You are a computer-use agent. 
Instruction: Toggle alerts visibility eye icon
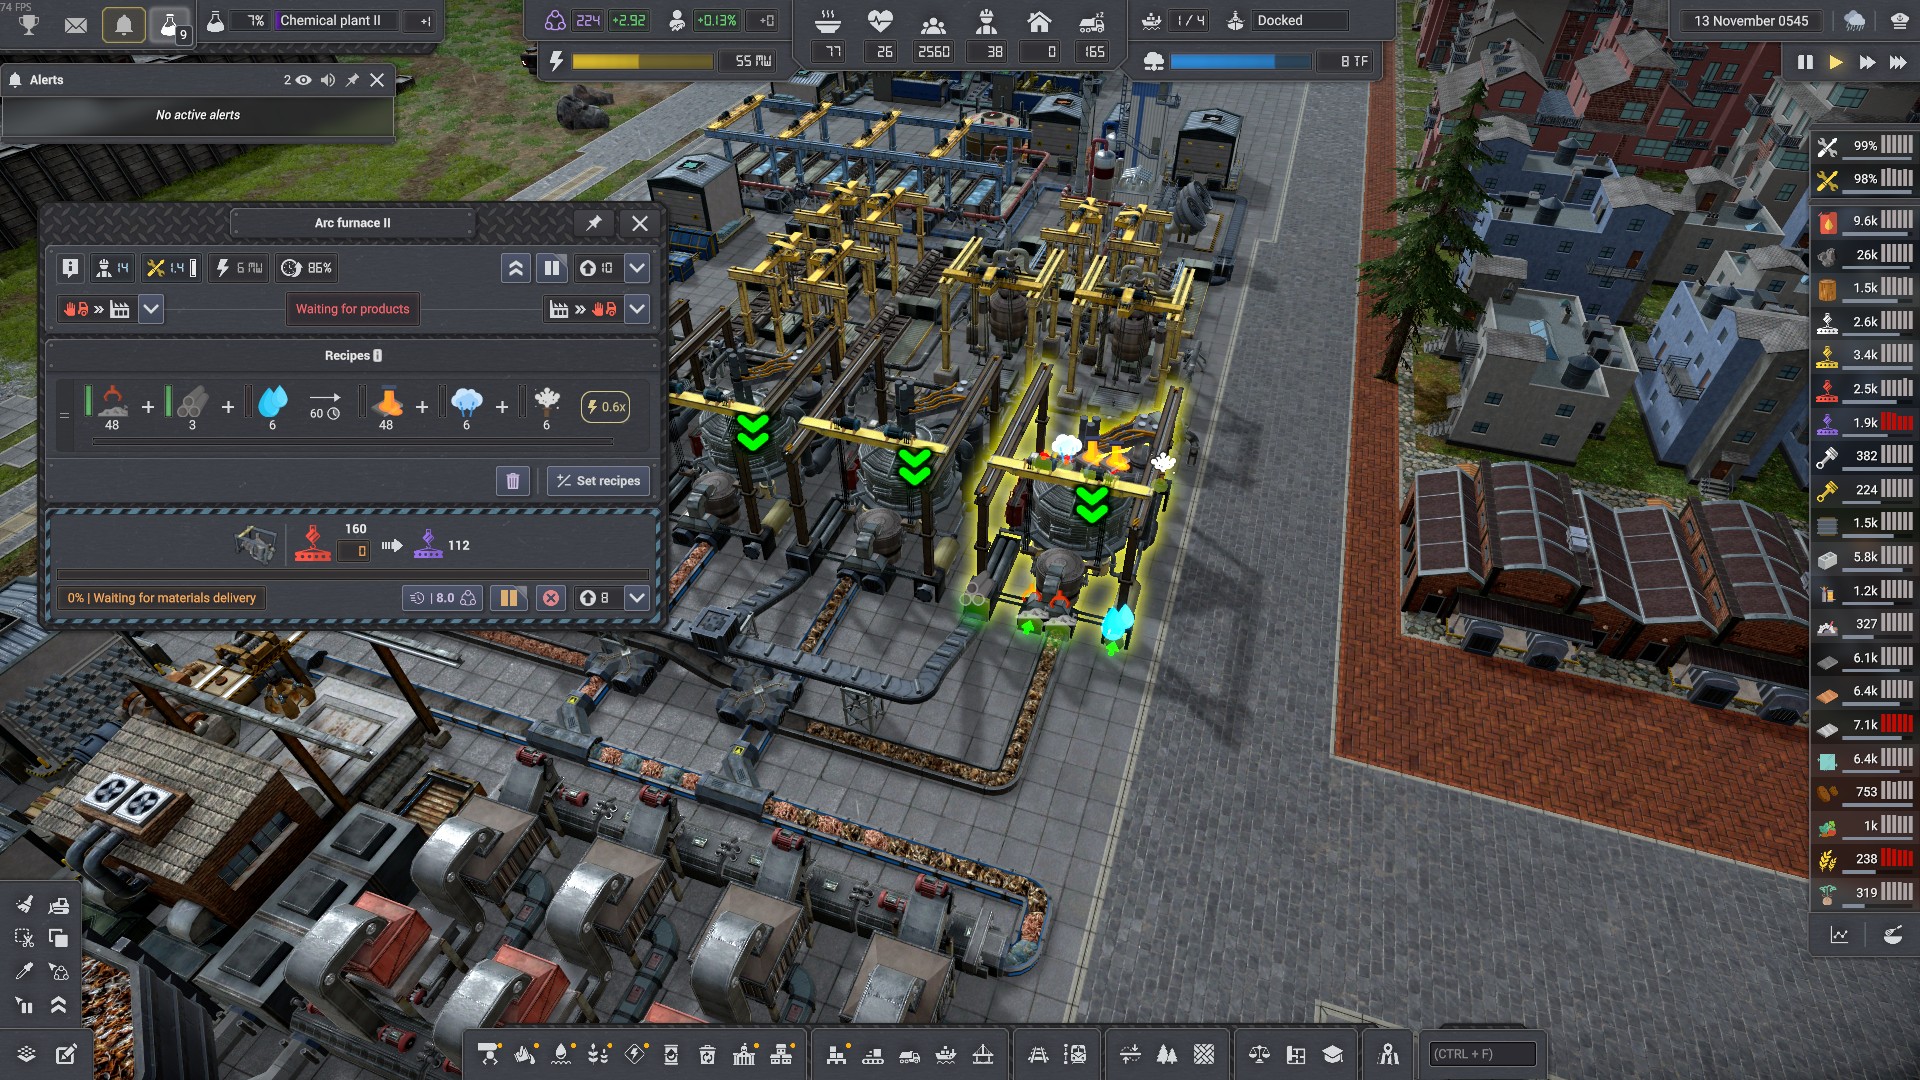303,80
